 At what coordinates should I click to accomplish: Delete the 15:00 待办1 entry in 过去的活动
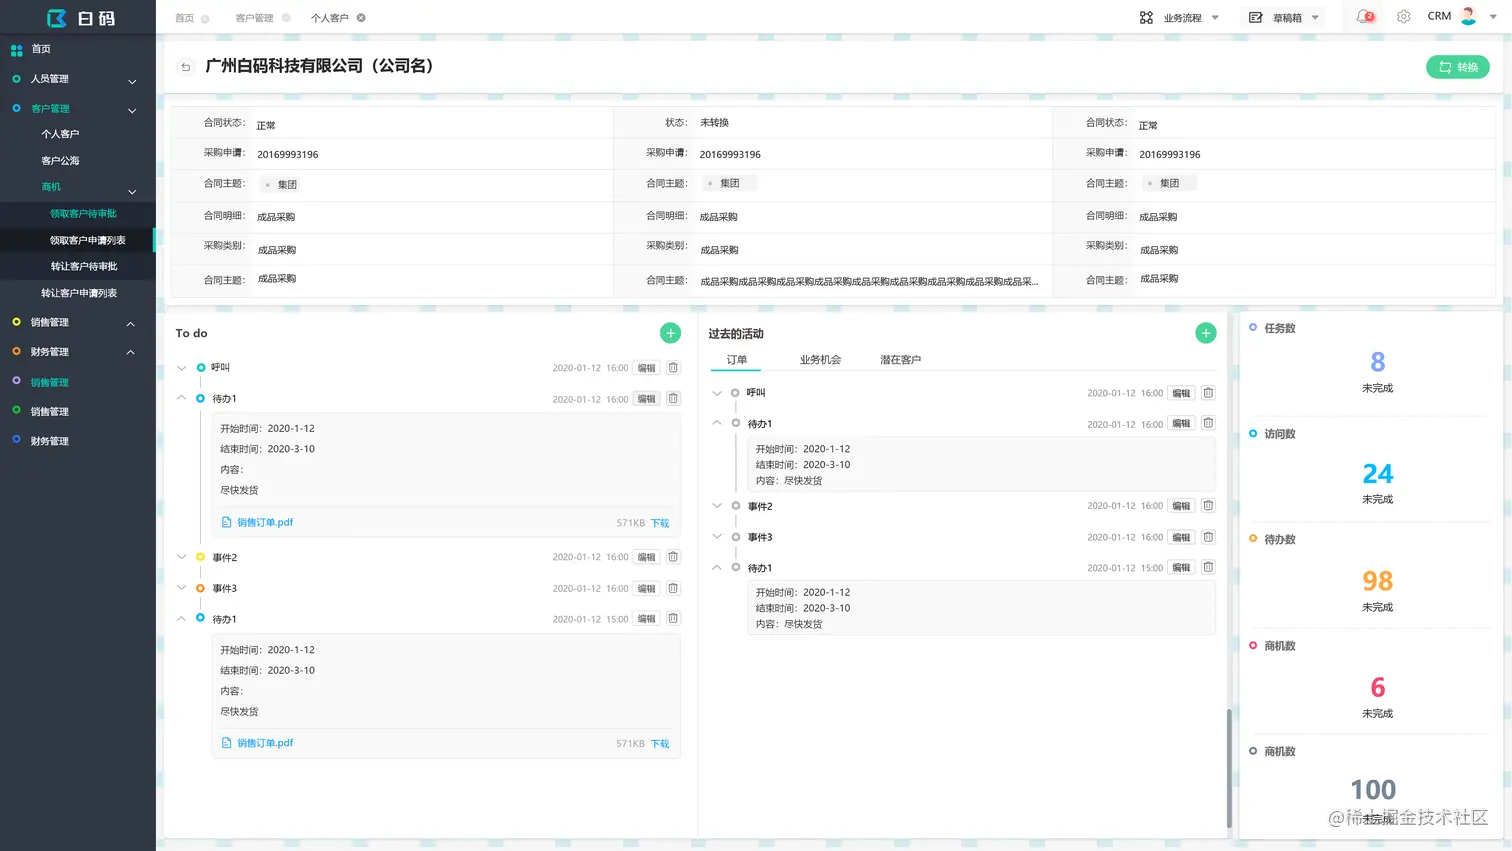click(1208, 567)
